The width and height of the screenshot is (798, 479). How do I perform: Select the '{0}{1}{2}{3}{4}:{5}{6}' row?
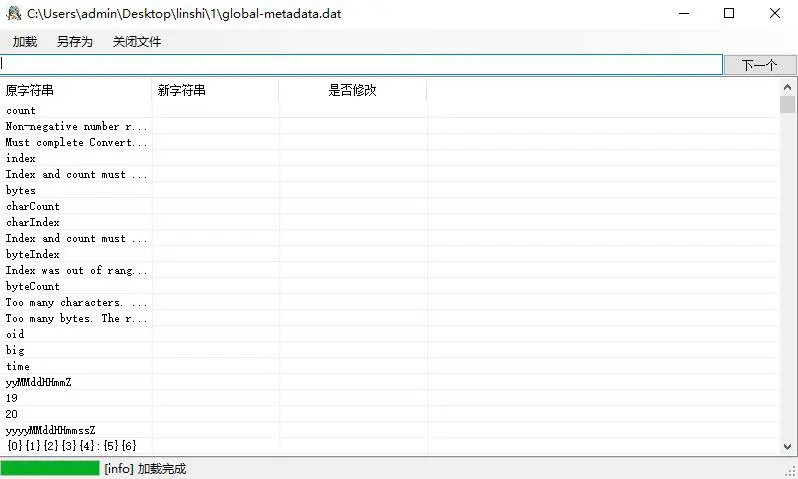point(389,446)
